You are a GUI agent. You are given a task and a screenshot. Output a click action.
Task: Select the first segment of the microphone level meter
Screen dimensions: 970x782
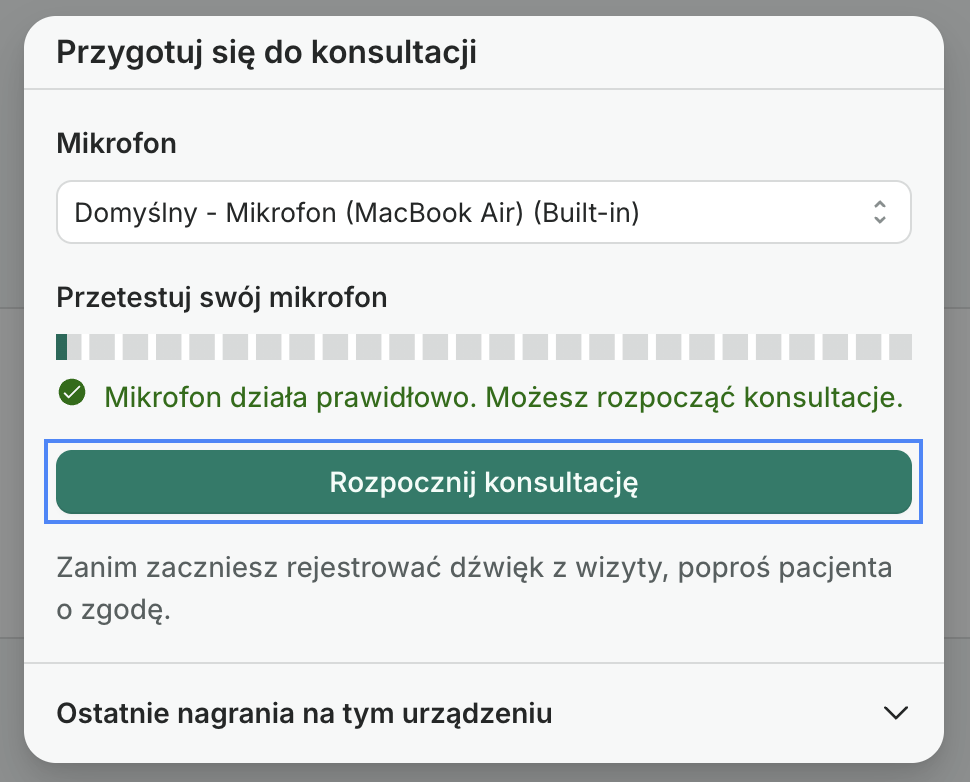tap(64, 346)
